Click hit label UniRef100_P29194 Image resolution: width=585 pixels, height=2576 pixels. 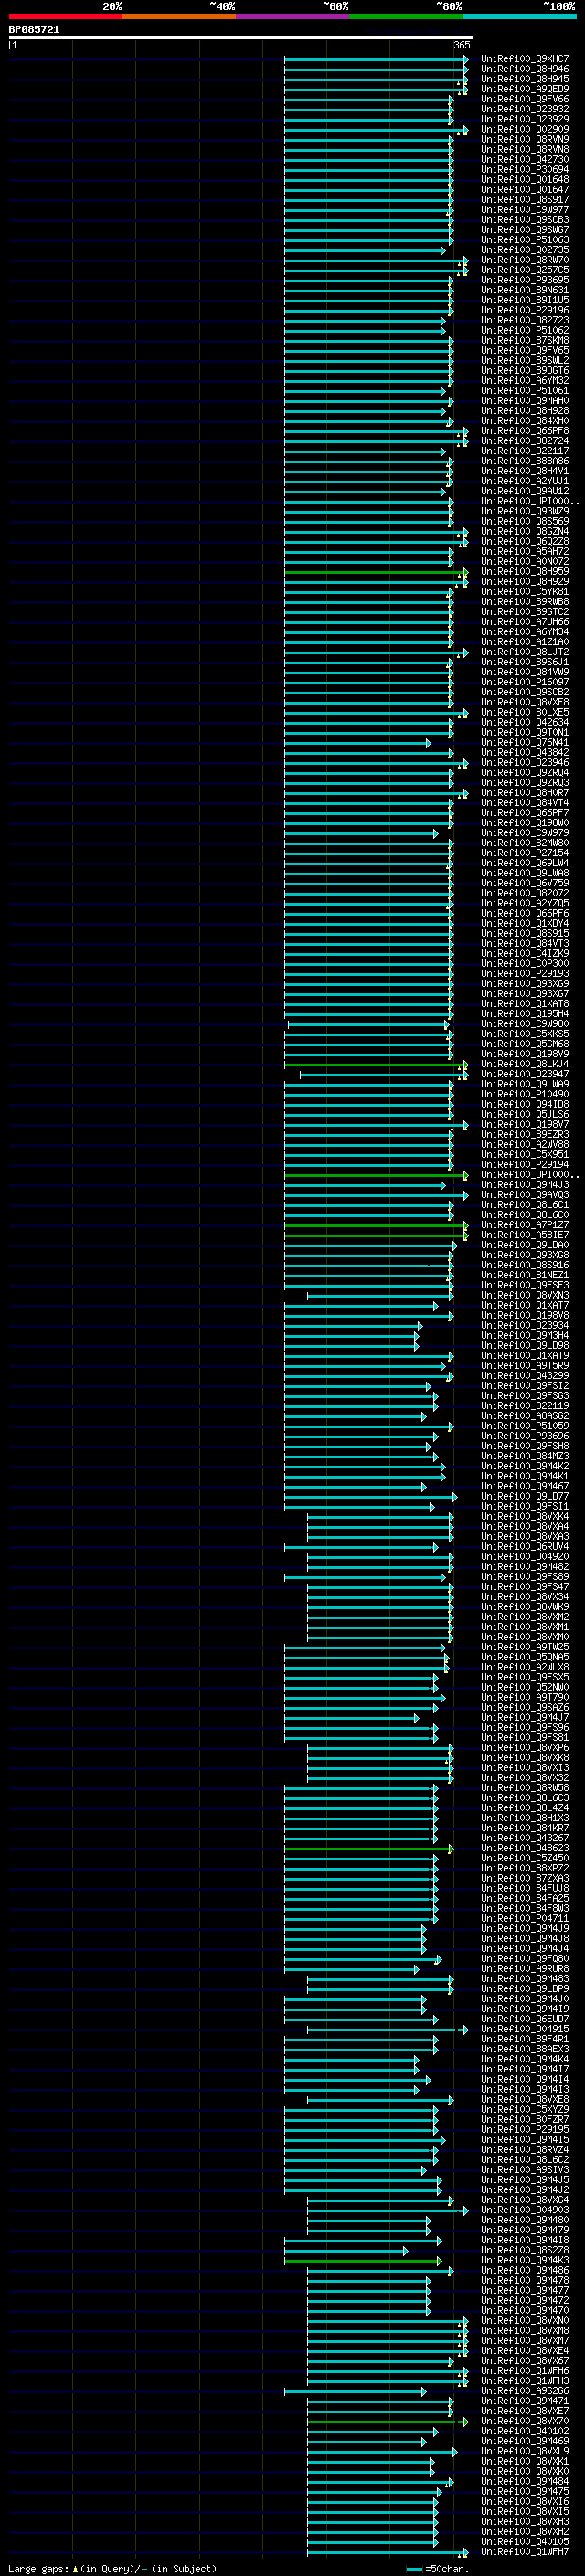pyautogui.click(x=525, y=1164)
